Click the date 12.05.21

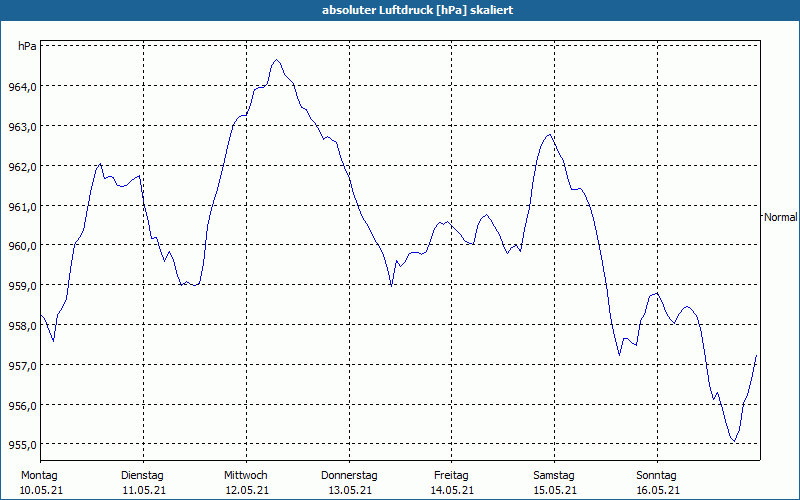[x=247, y=491]
